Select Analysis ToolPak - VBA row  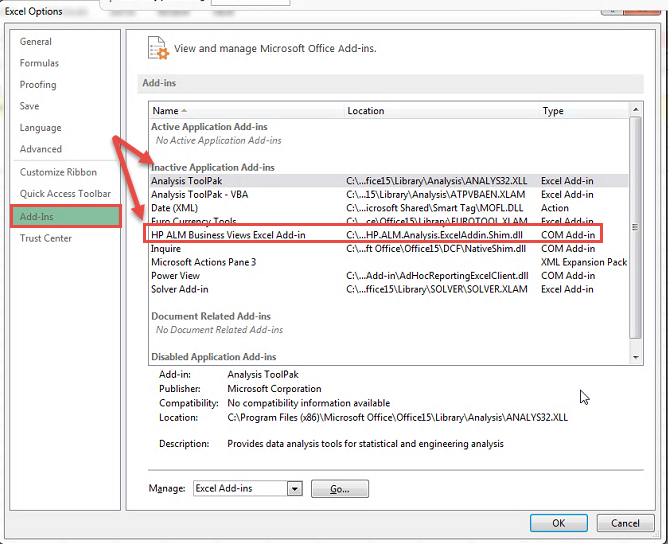coord(389,194)
